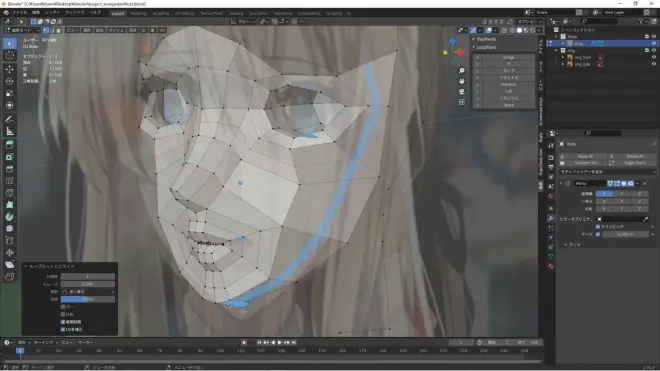The image size is (660, 371).
Task: Switch perspective/orthographic with the grid icon
Action: [462, 102]
